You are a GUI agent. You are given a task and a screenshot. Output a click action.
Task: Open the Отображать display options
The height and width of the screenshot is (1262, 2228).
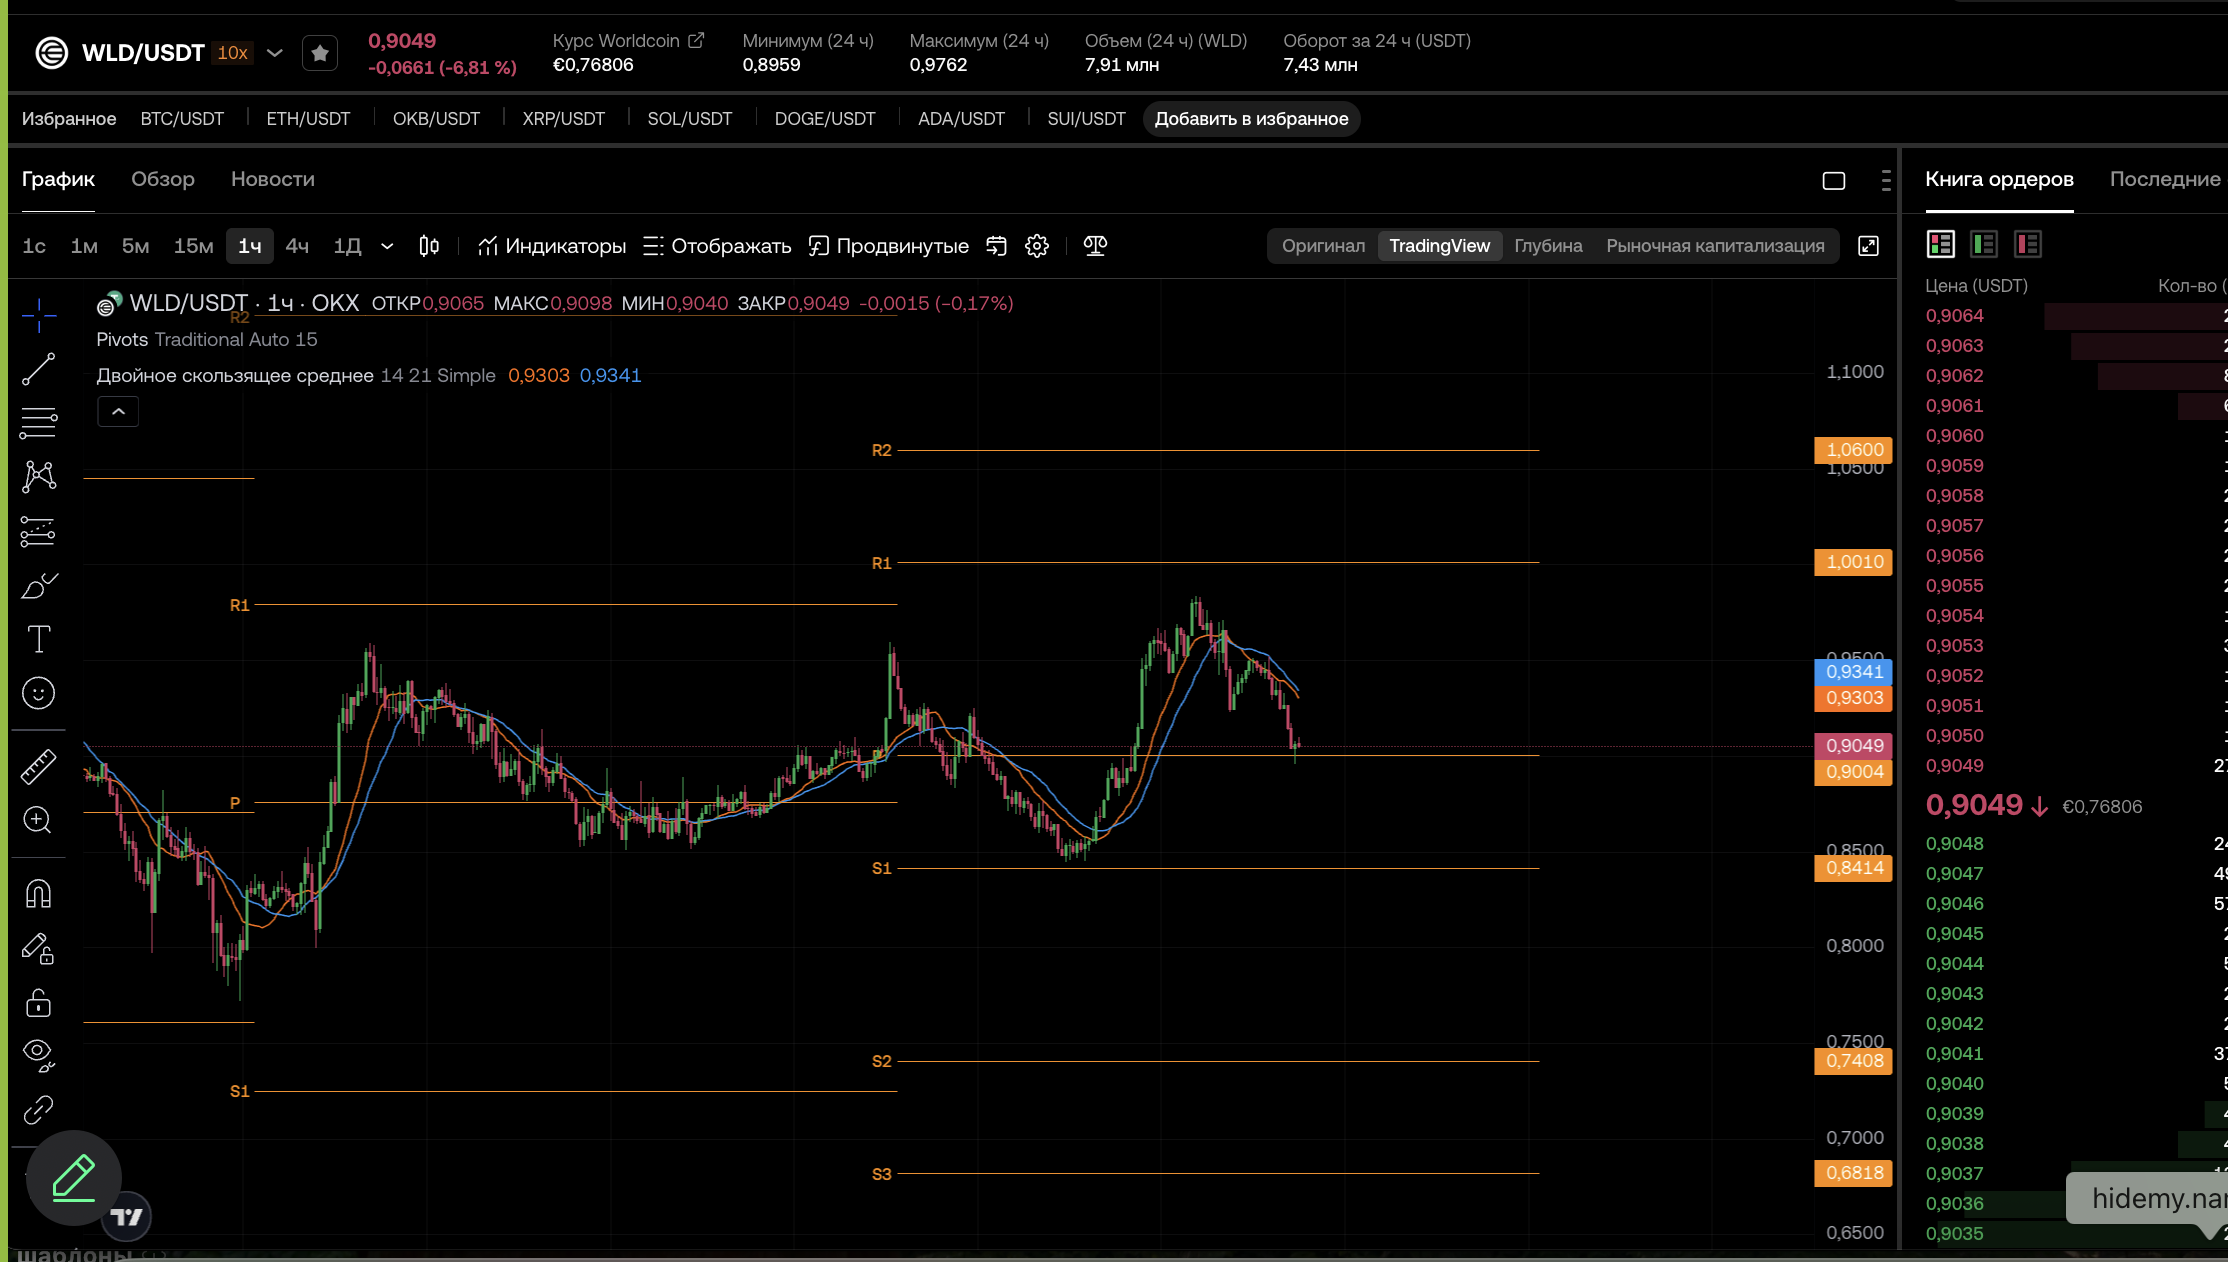(x=717, y=246)
